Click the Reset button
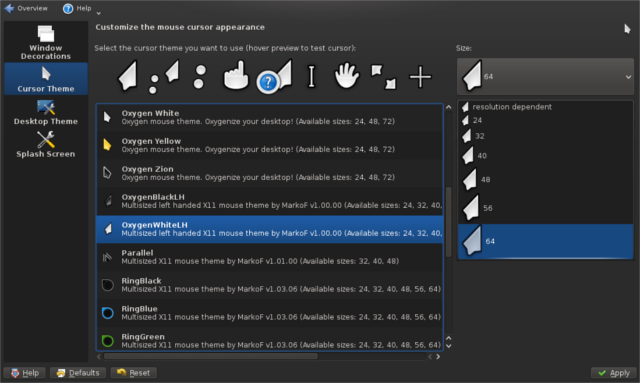 pos(133,373)
